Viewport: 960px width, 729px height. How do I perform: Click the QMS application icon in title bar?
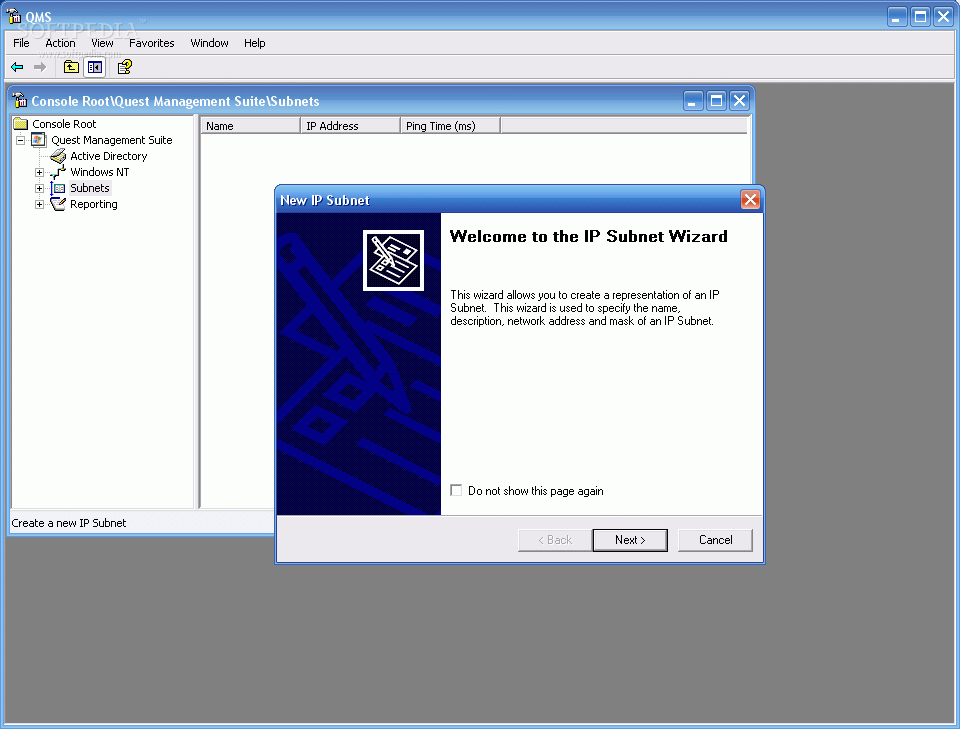tap(14, 16)
